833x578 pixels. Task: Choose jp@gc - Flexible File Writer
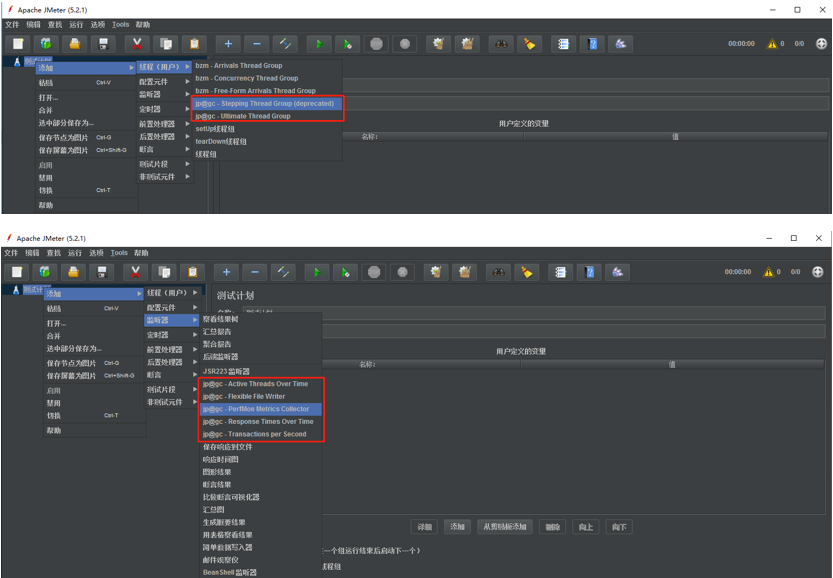tap(261, 396)
